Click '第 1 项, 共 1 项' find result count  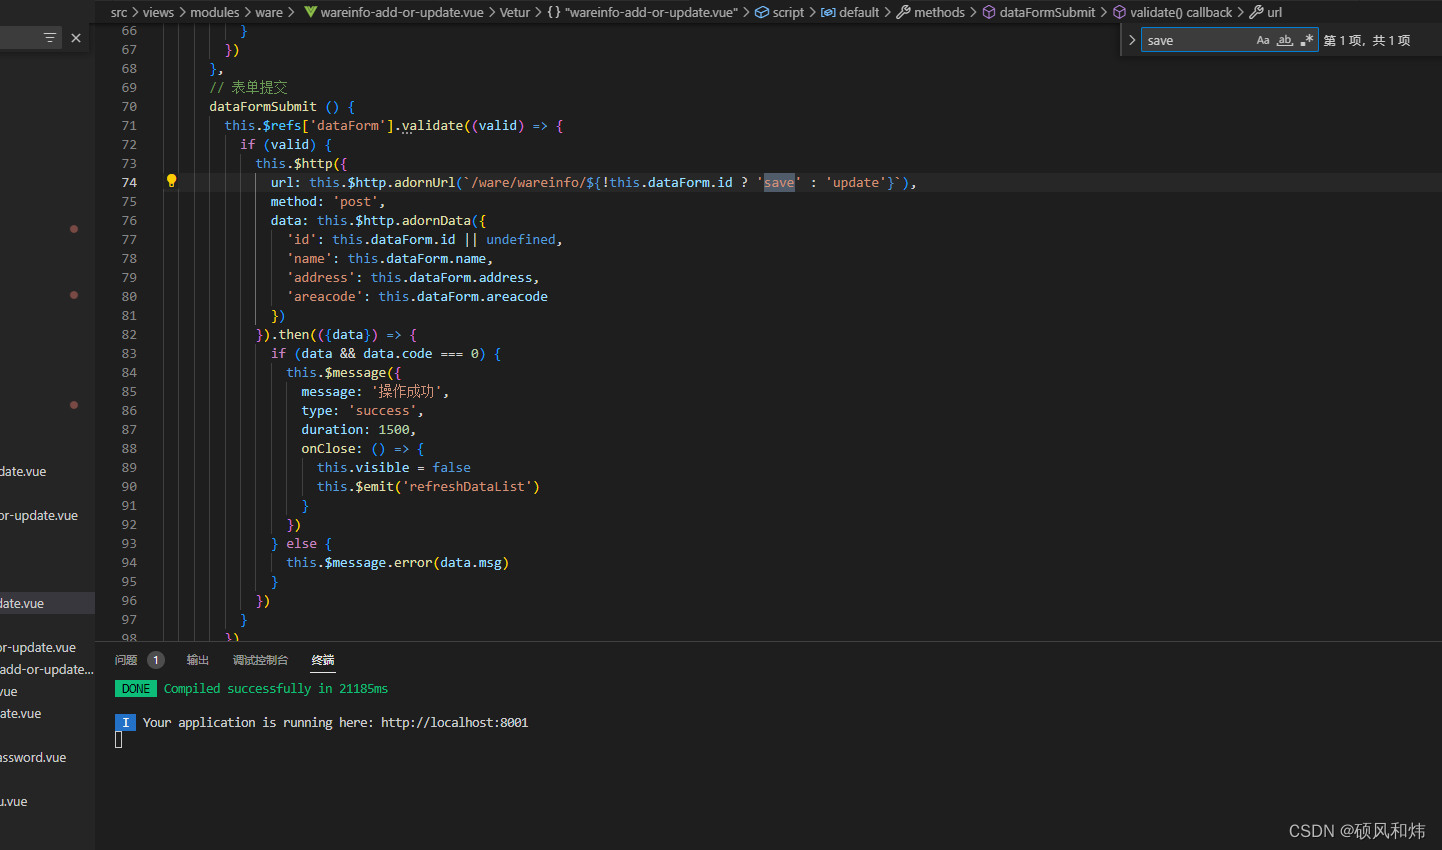1367,40
